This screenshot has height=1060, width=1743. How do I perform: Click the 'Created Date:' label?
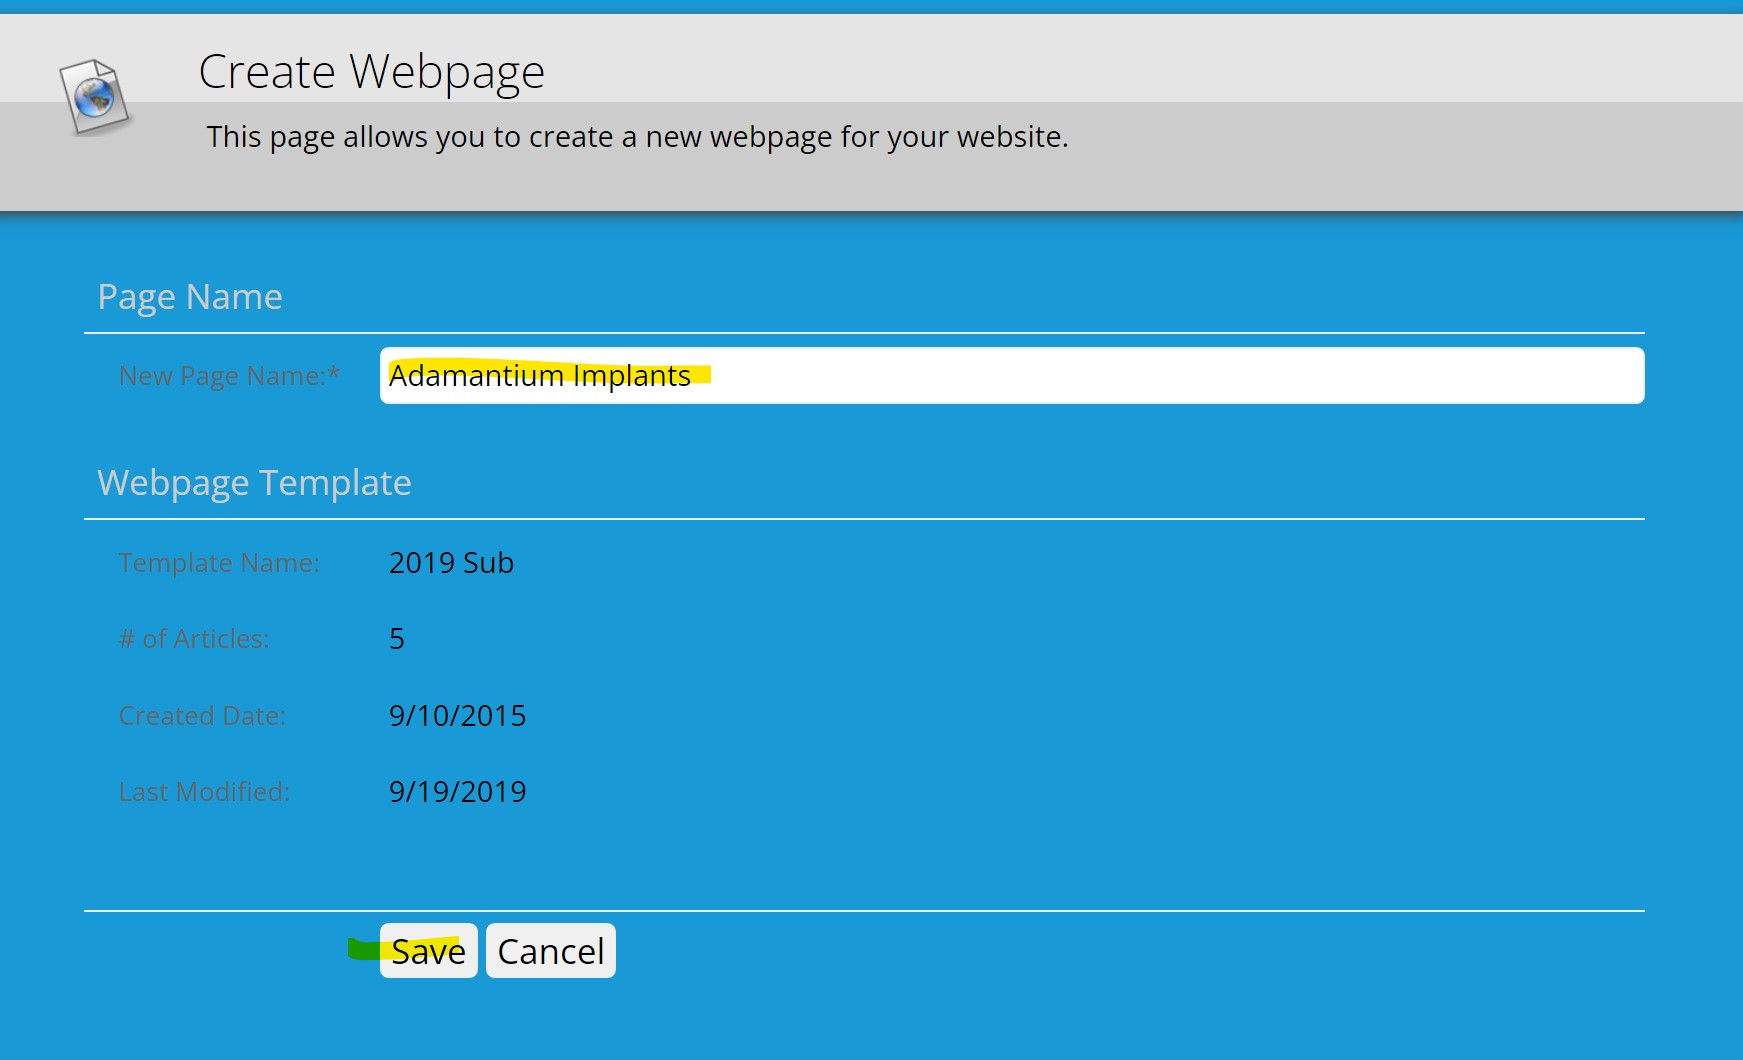coord(202,716)
